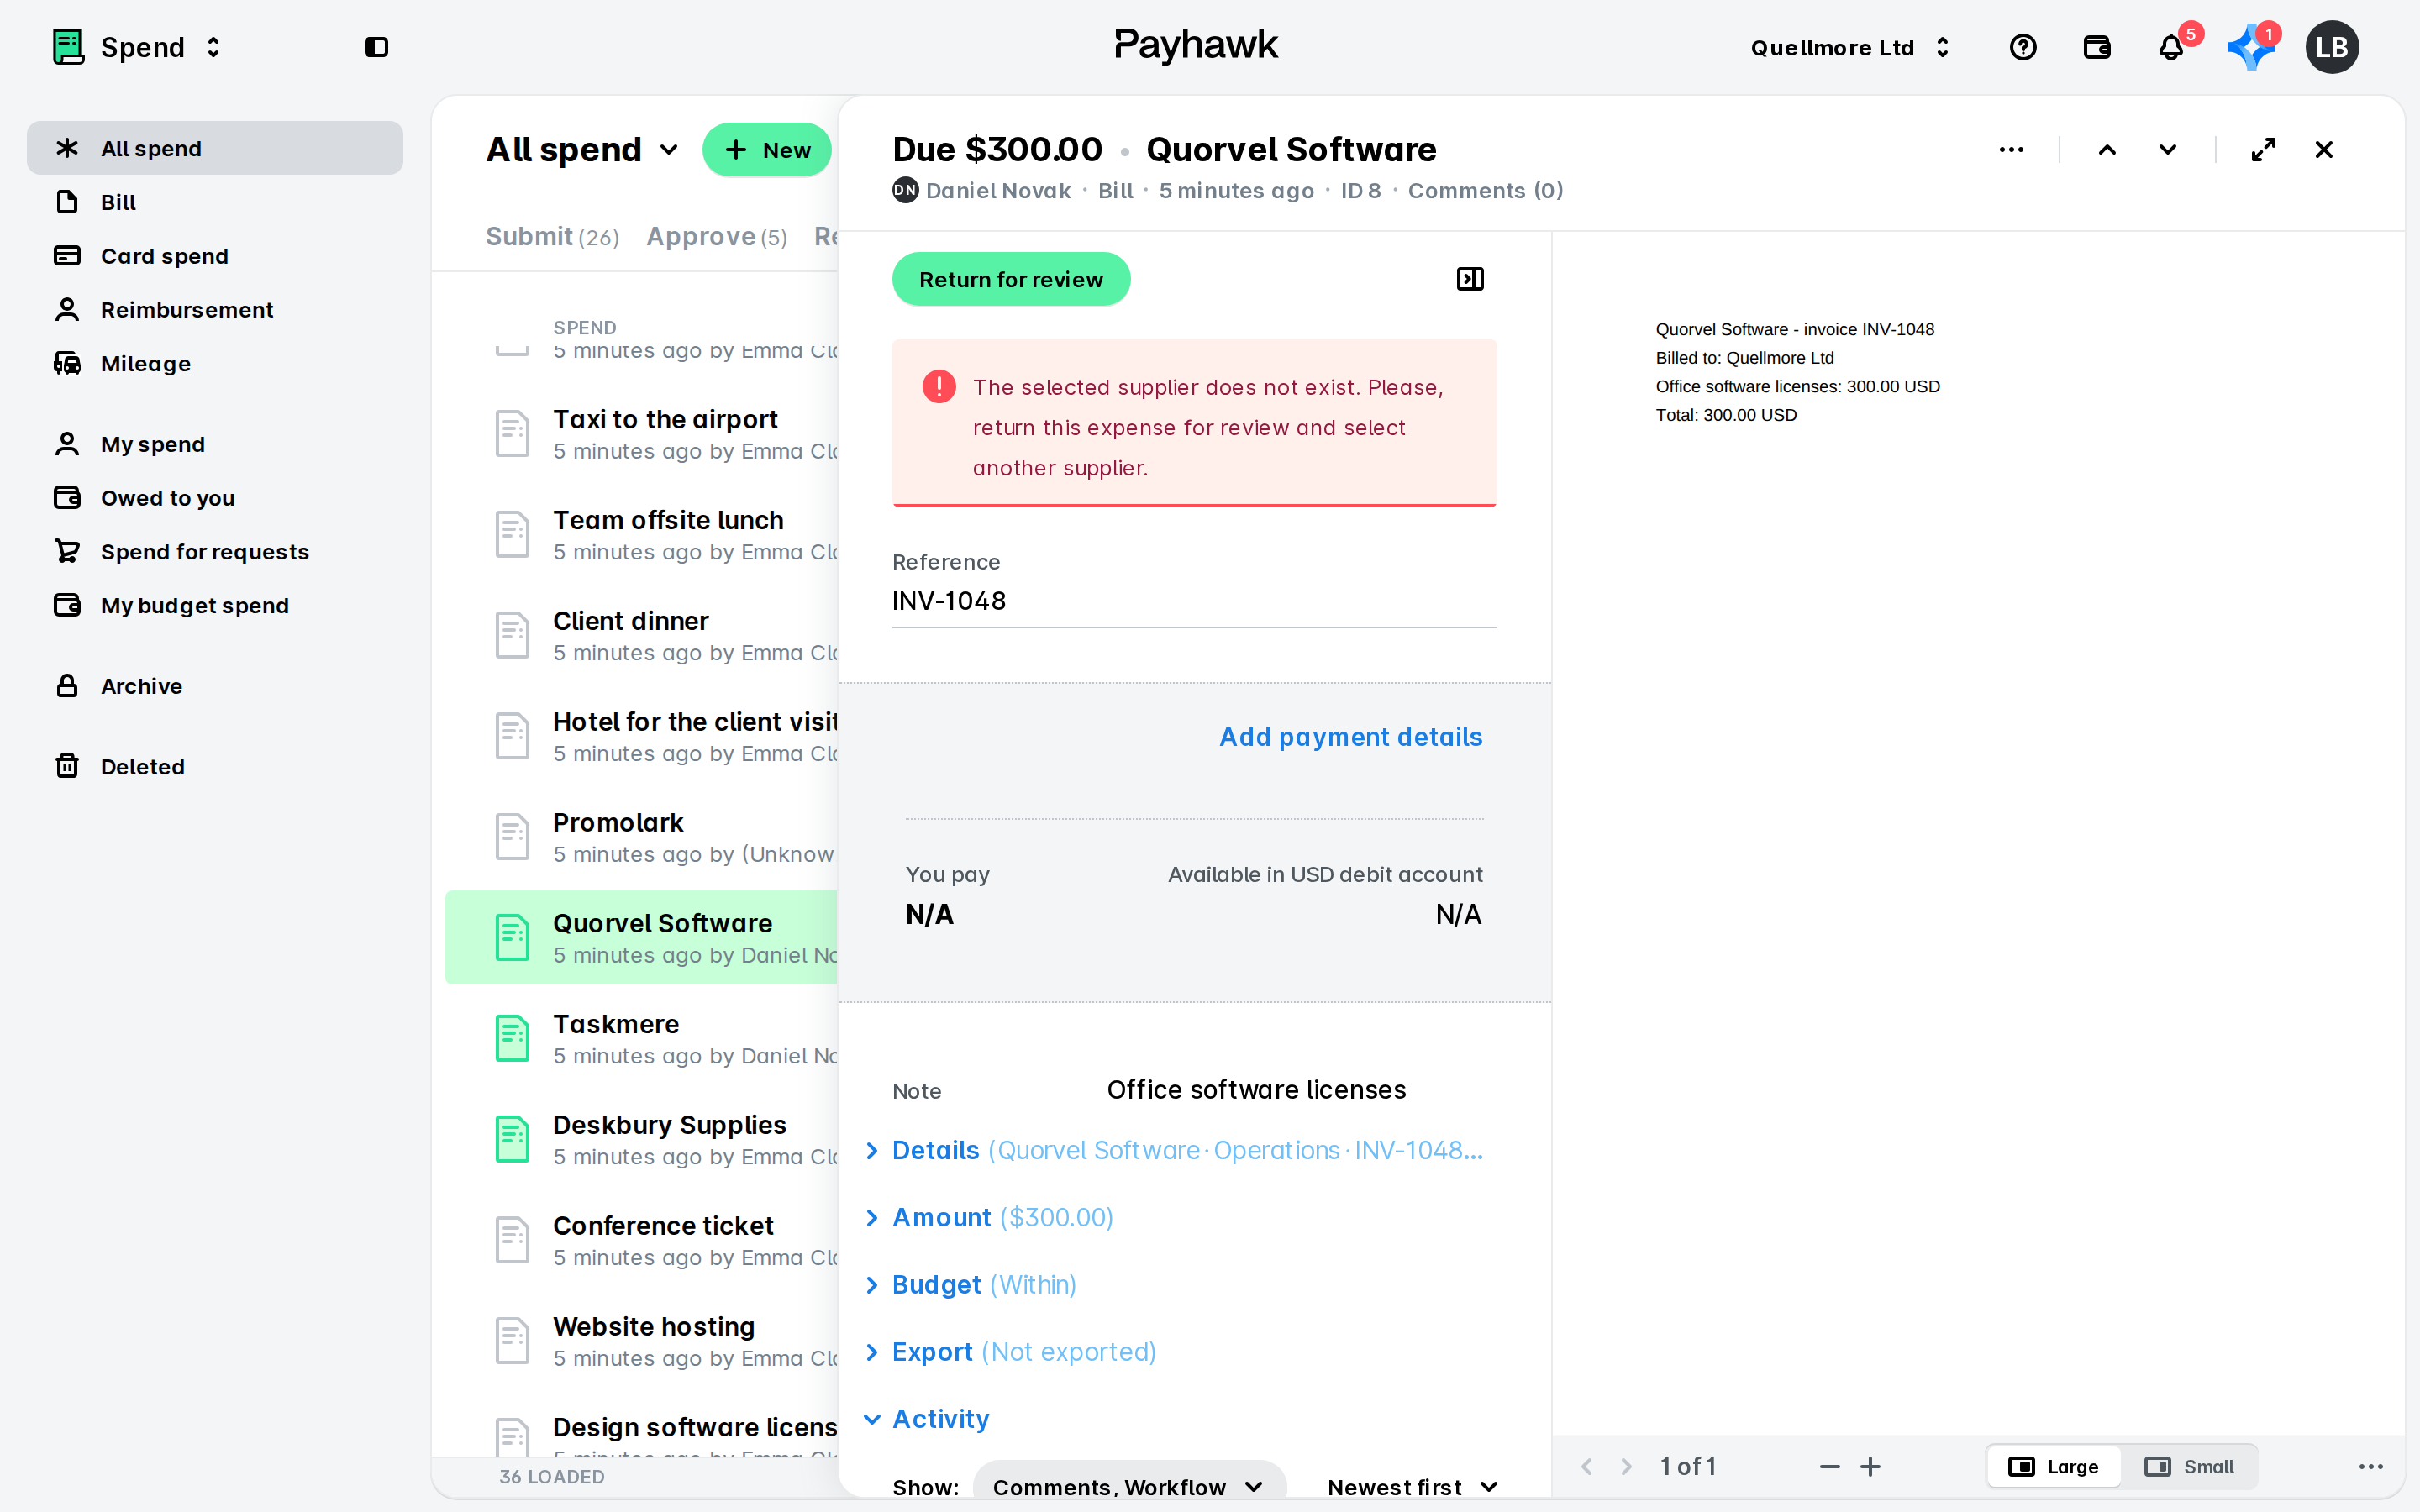The image size is (2420, 1512).
Task: Open the blue AI assistant sparkle icon
Action: pos(2250,47)
